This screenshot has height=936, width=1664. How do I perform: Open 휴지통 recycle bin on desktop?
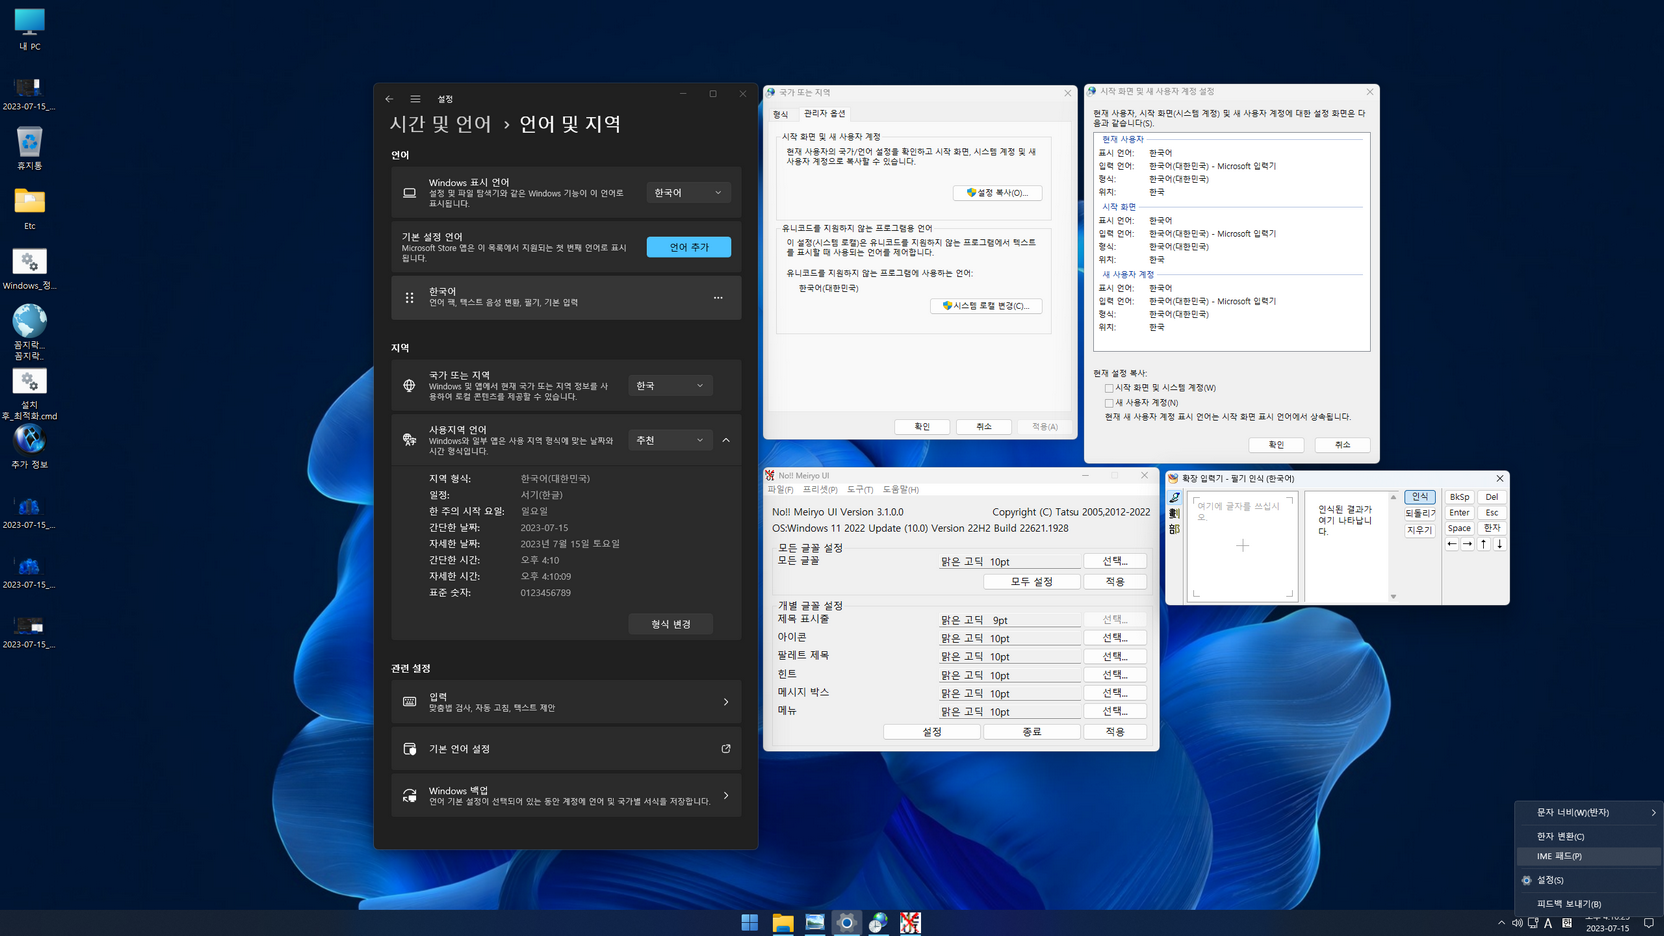pos(29,148)
